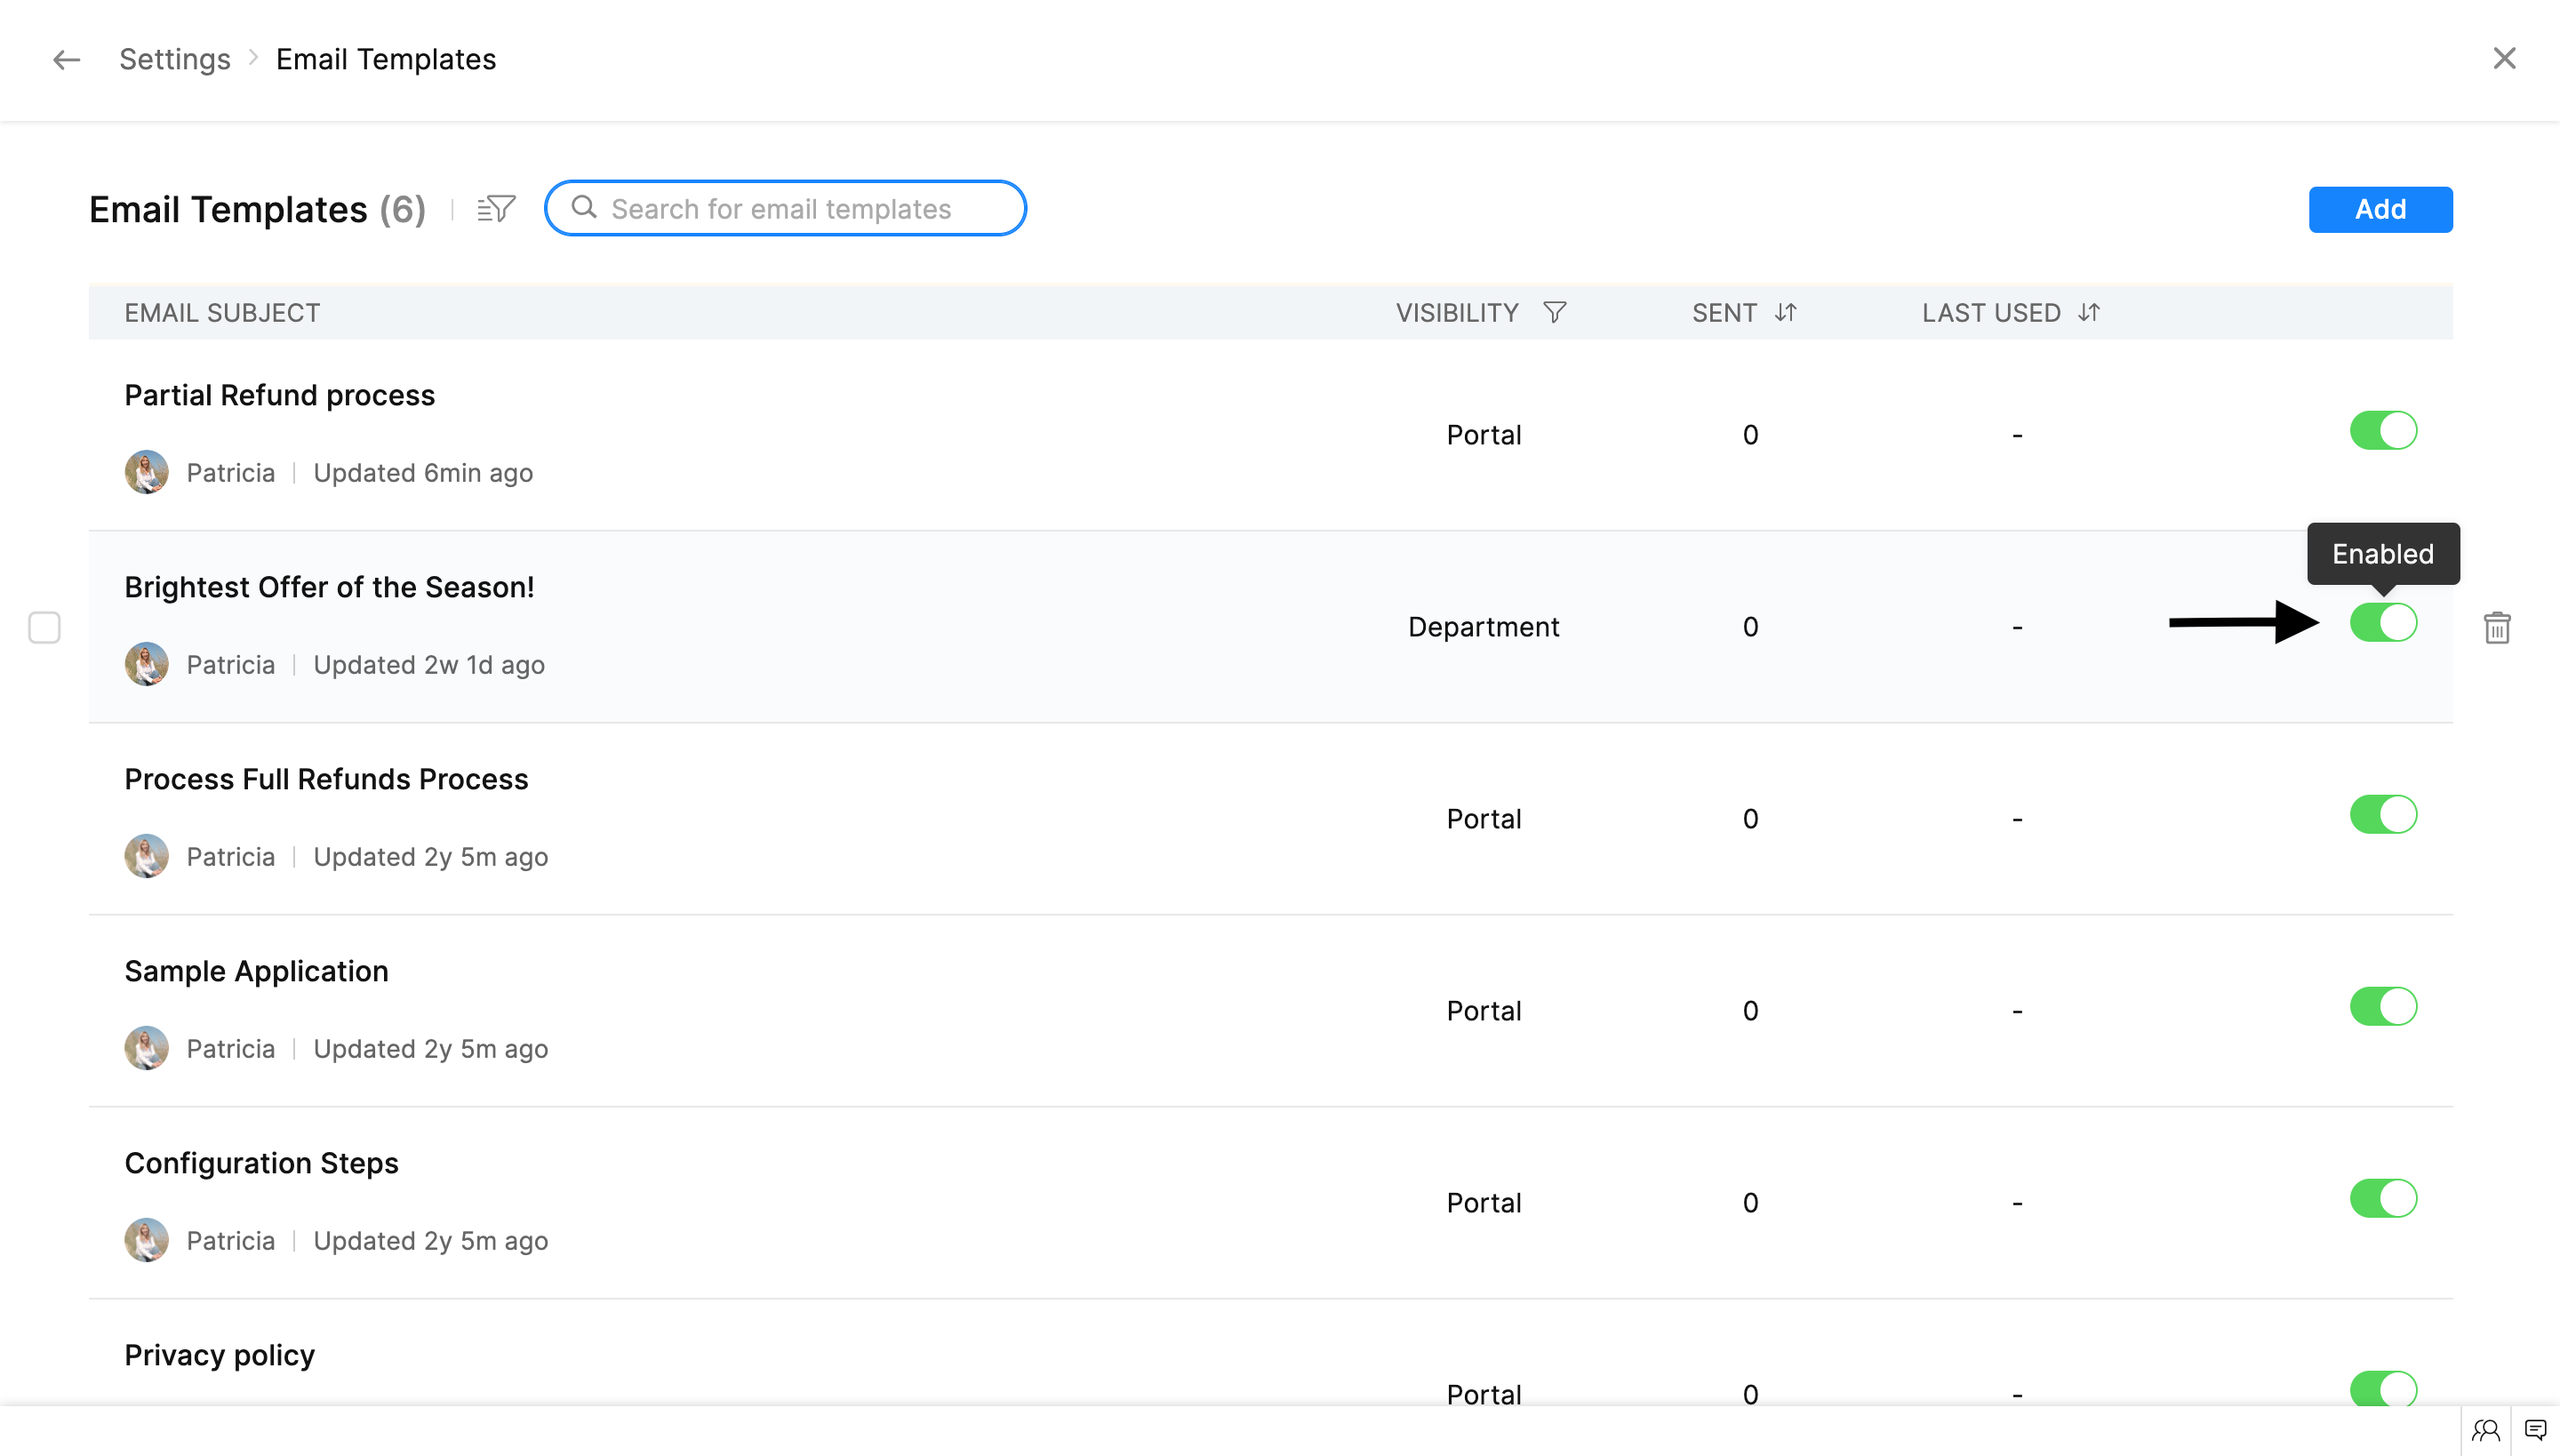Click the back arrow icon

point(66,60)
